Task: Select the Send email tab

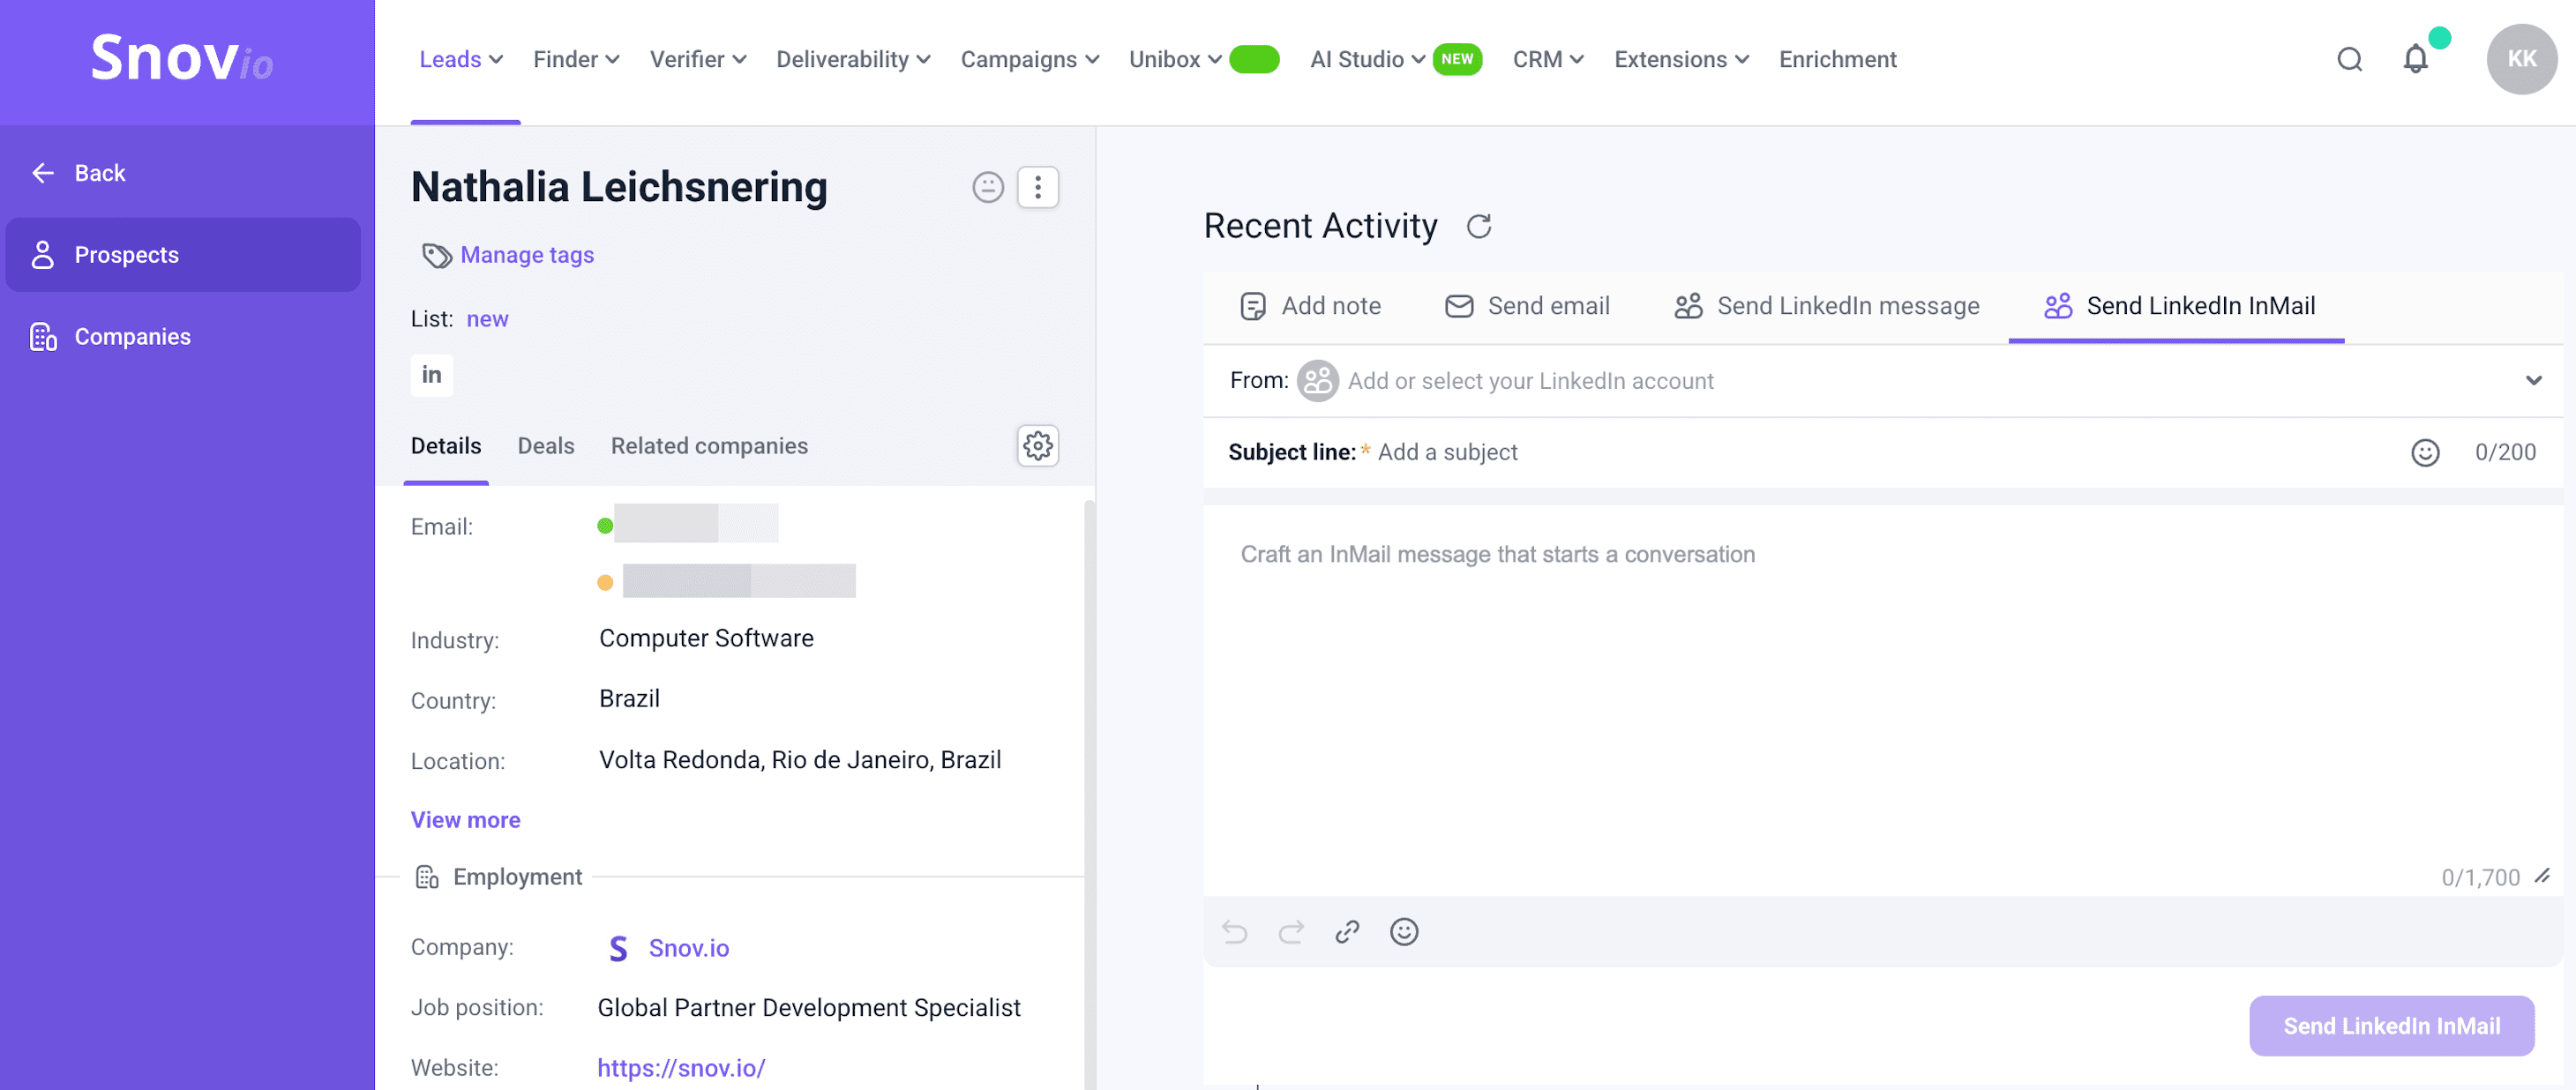Action: click(x=1527, y=306)
